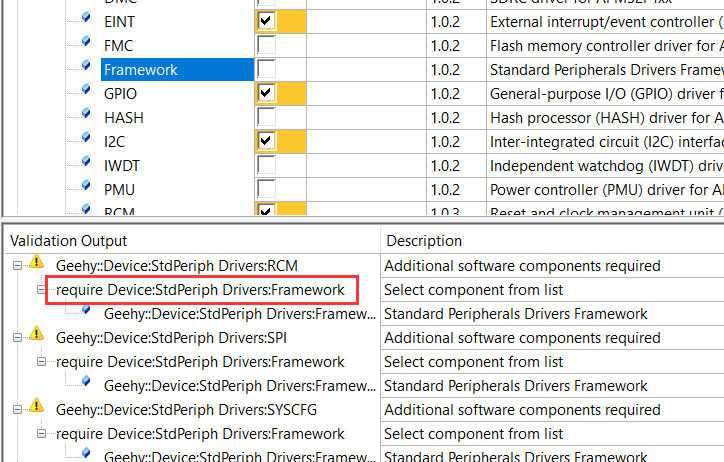The height and width of the screenshot is (462, 724).
Task: Select the FMC component row name
Action: pos(118,46)
